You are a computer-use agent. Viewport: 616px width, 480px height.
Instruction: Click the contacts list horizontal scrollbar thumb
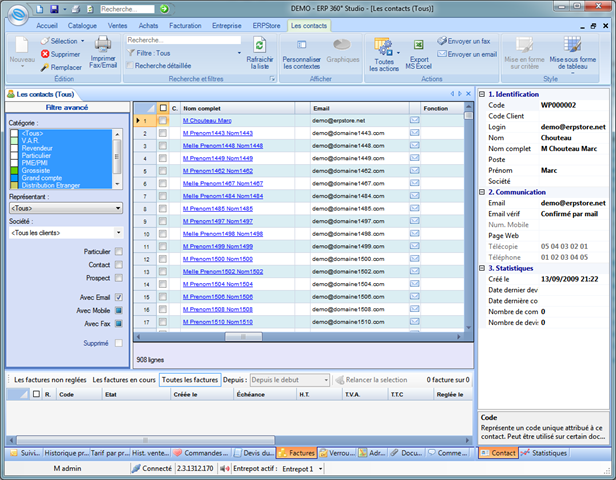point(244,337)
